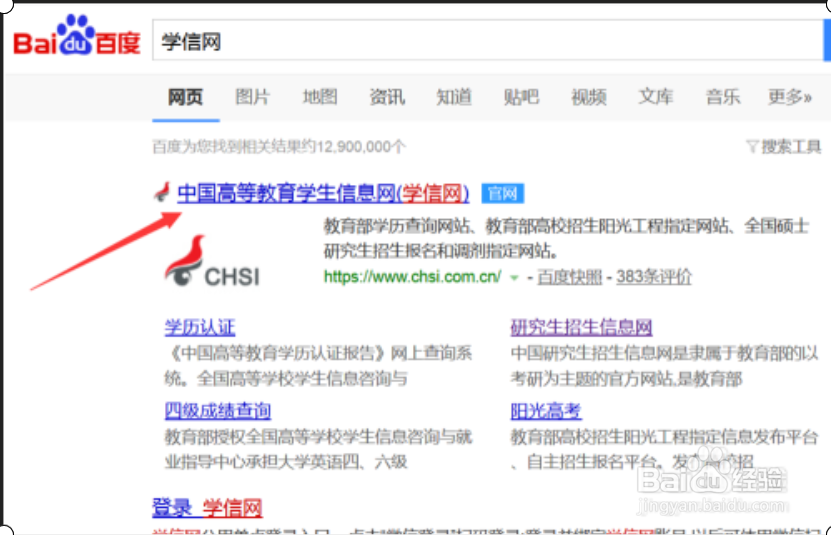Open the https://www.chsi.com.cn/ URL

[412, 277]
